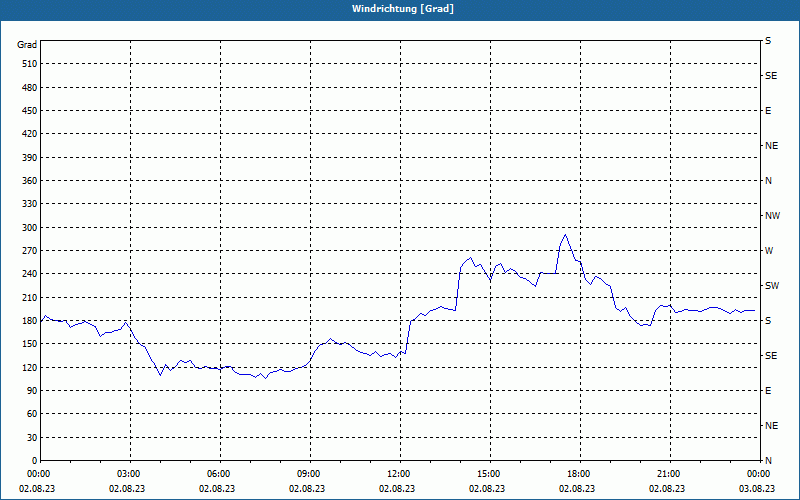The height and width of the screenshot is (500, 800).
Task: Pick the 21:00 time axis label
Action: click(669, 474)
